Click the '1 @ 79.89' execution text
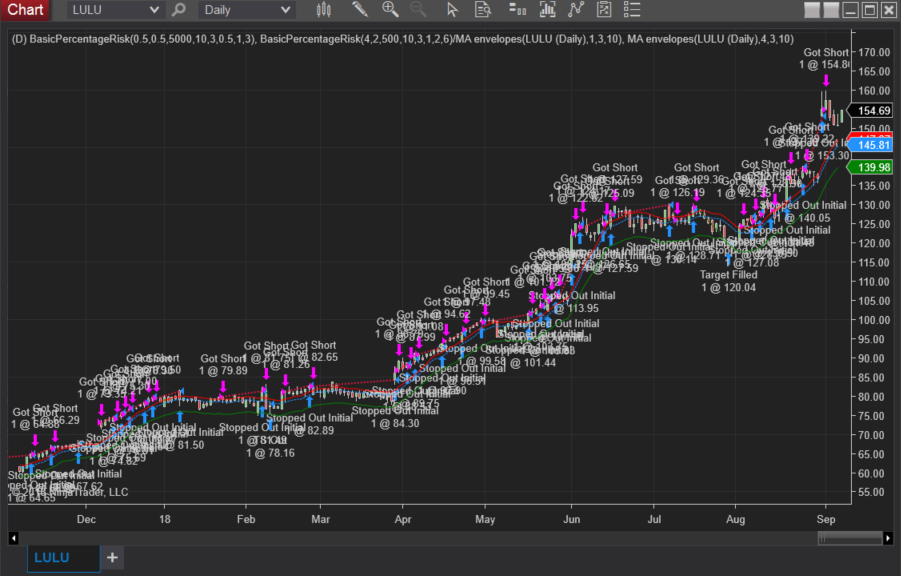901x576 pixels. pos(223,371)
